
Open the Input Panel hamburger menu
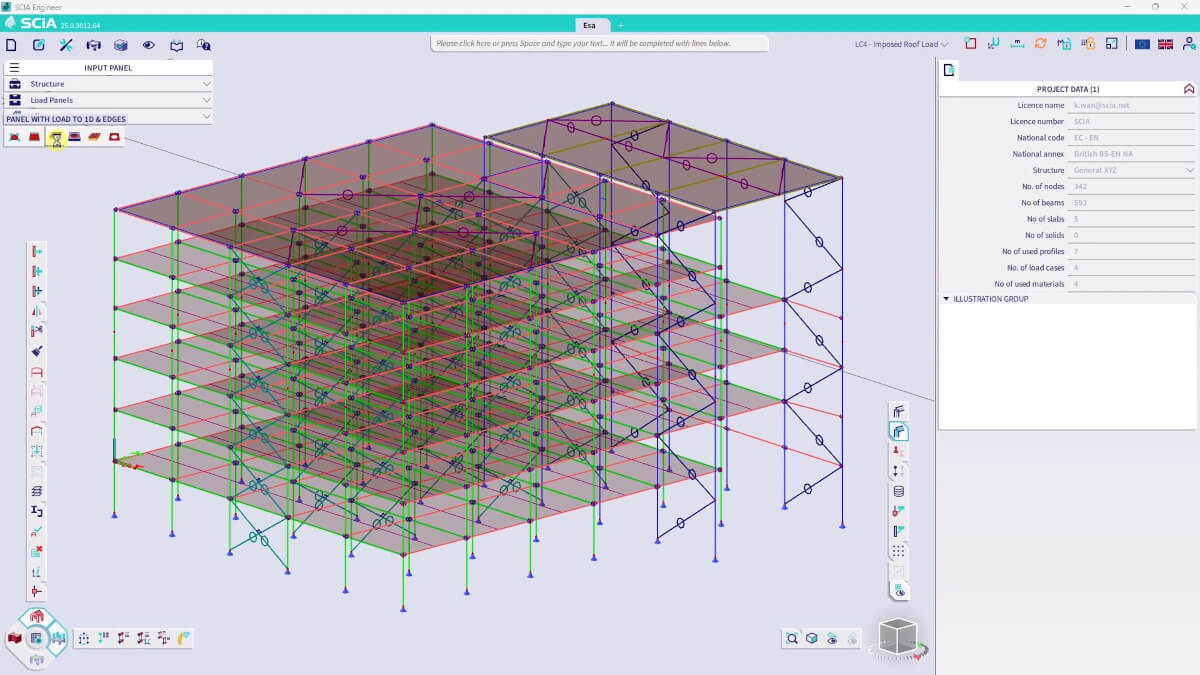[14, 68]
